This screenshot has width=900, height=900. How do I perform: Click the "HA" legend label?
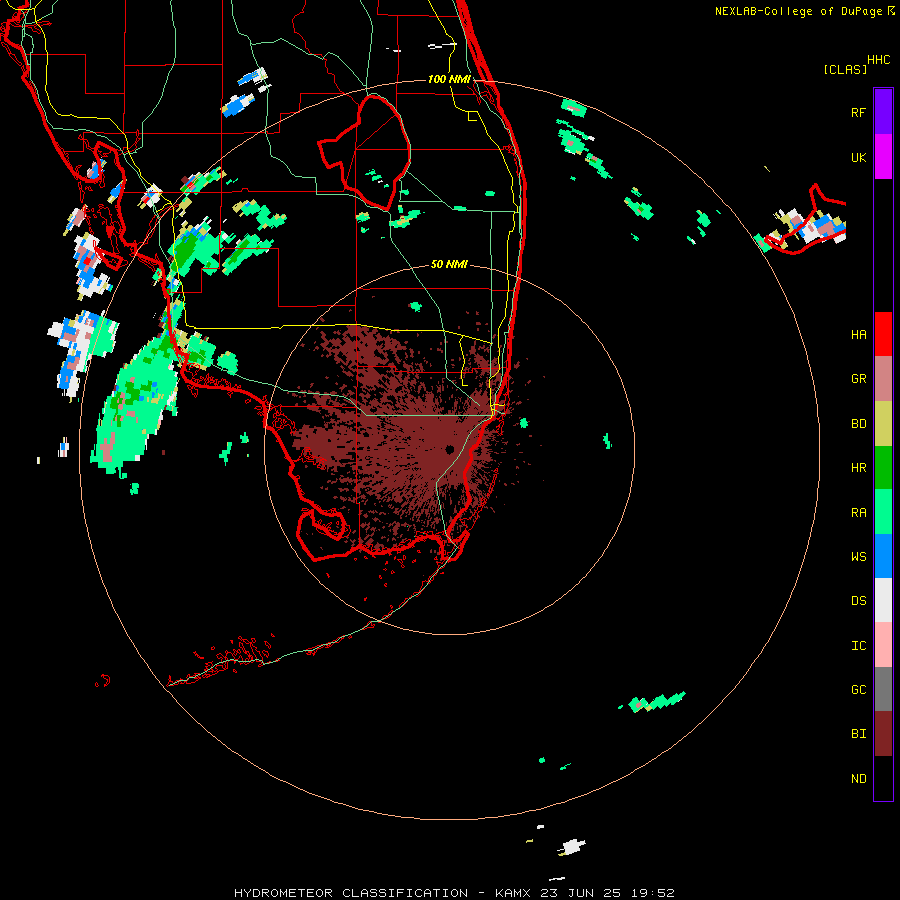point(858,335)
